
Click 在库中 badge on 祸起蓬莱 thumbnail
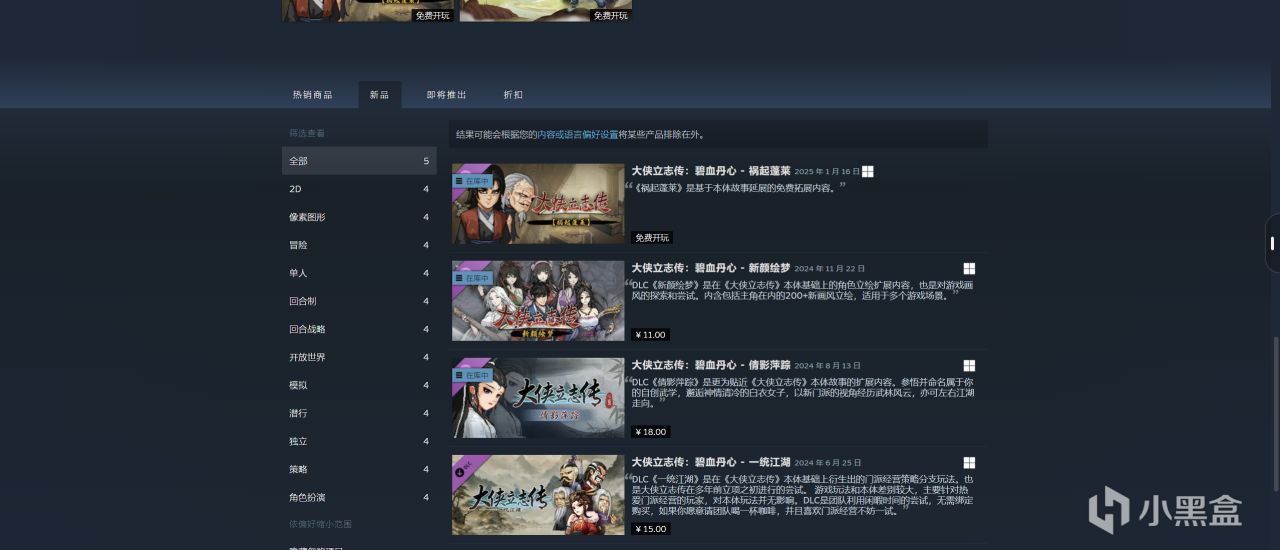(x=472, y=181)
